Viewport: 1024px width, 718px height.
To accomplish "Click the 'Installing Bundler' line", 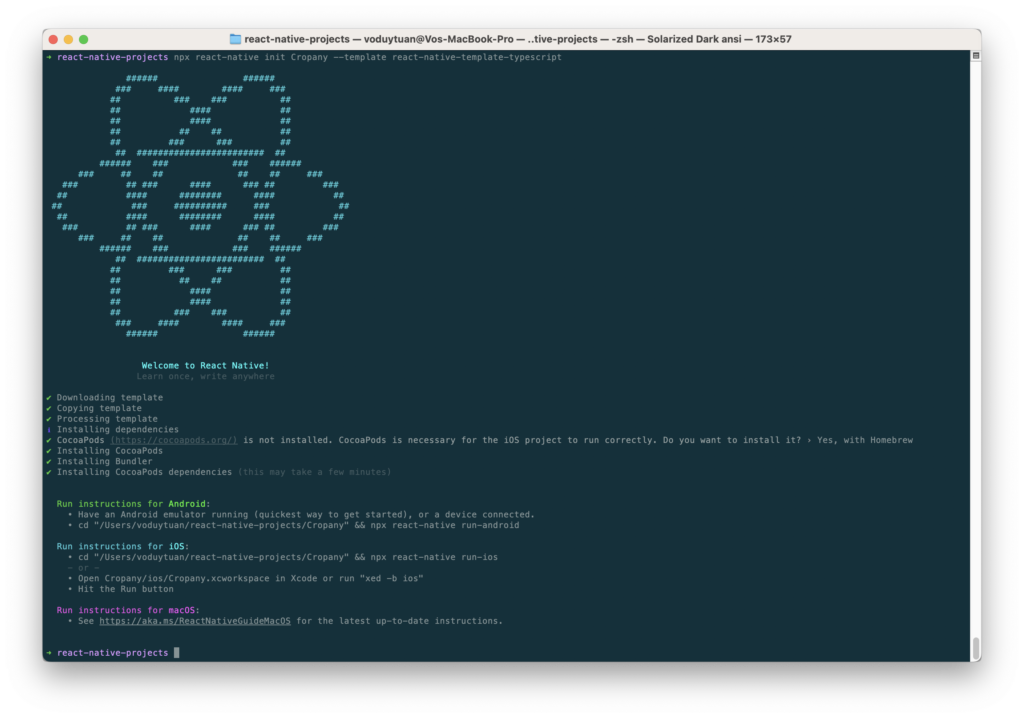I will [104, 461].
